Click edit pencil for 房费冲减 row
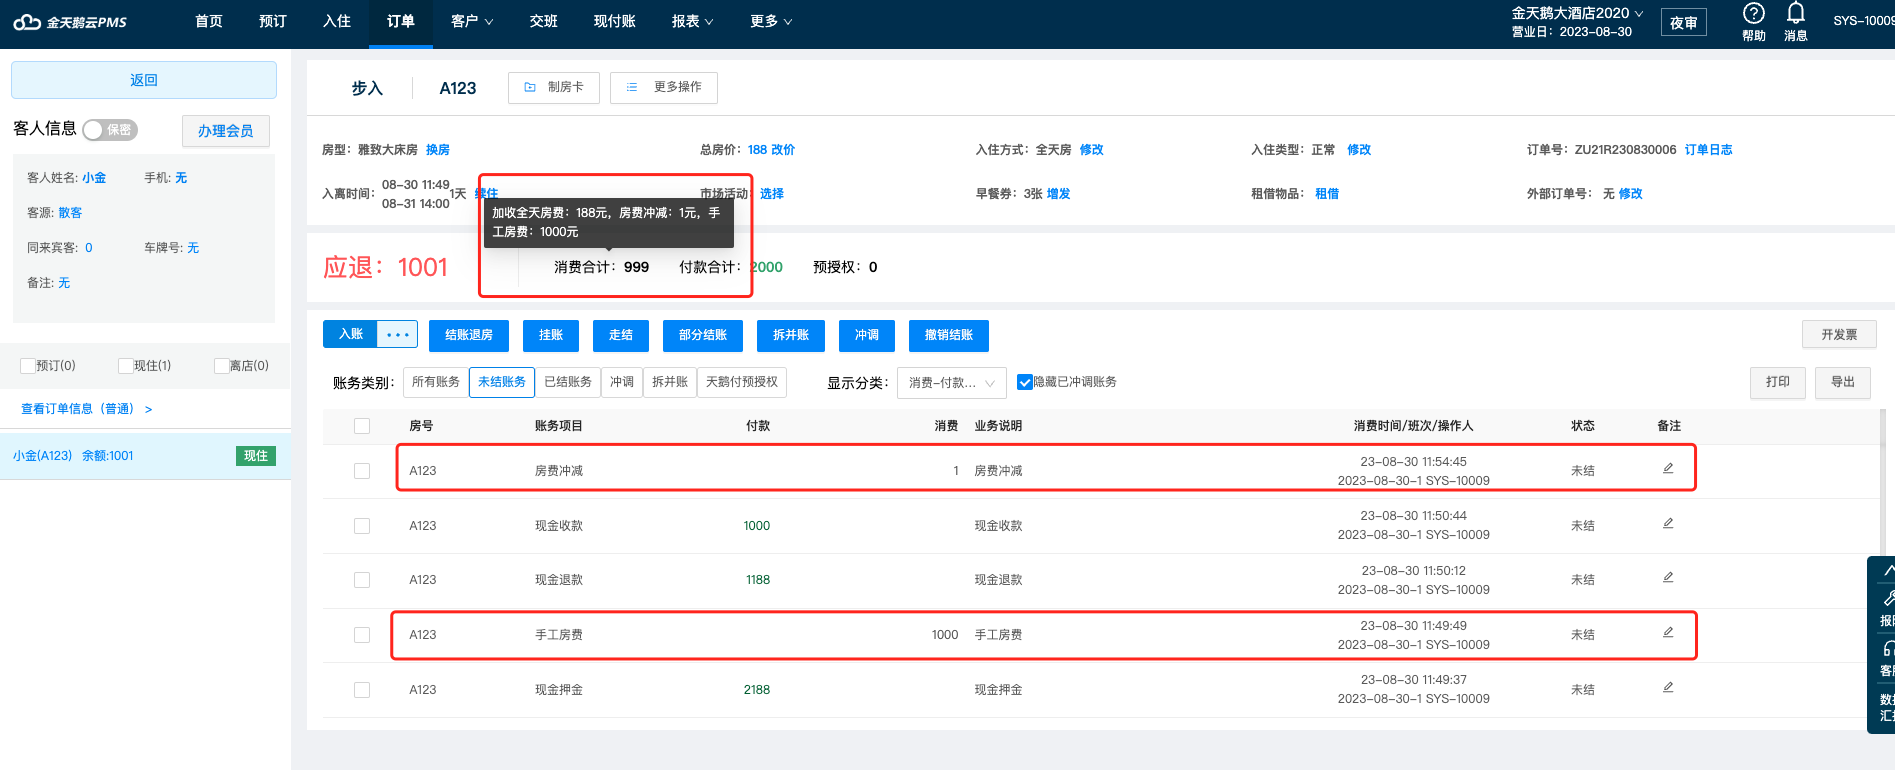1895x770 pixels. pyautogui.click(x=1668, y=468)
